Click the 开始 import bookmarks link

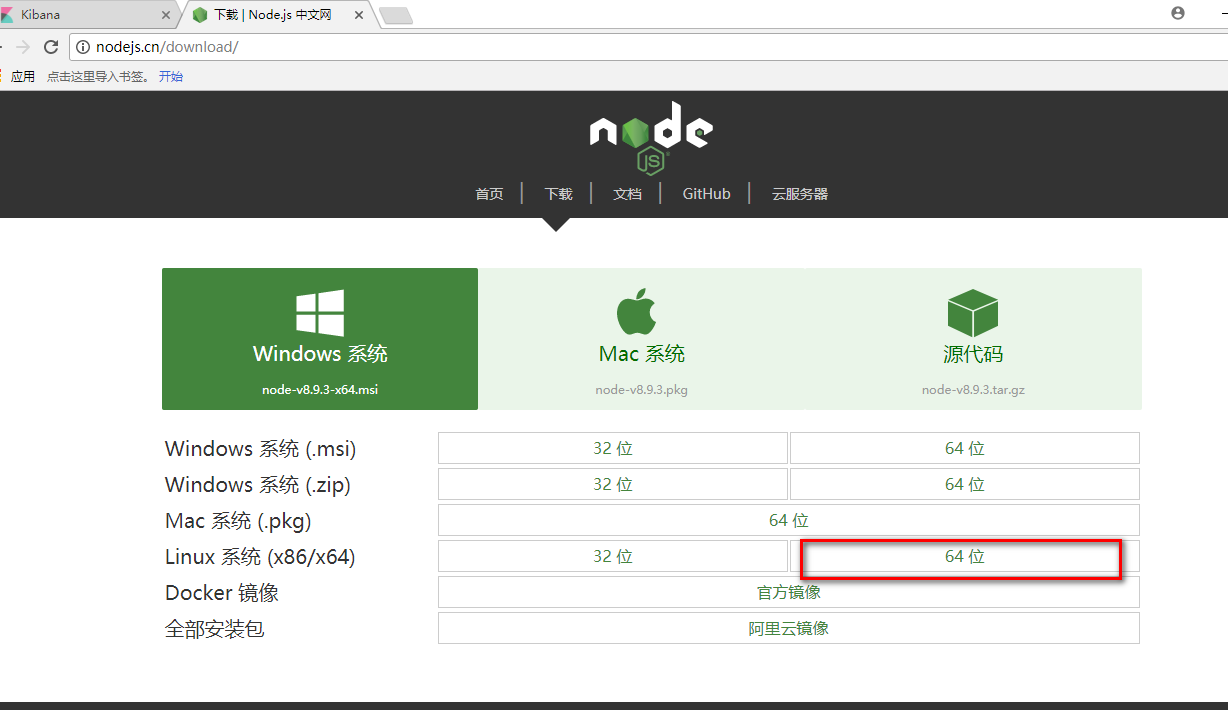(171, 76)
